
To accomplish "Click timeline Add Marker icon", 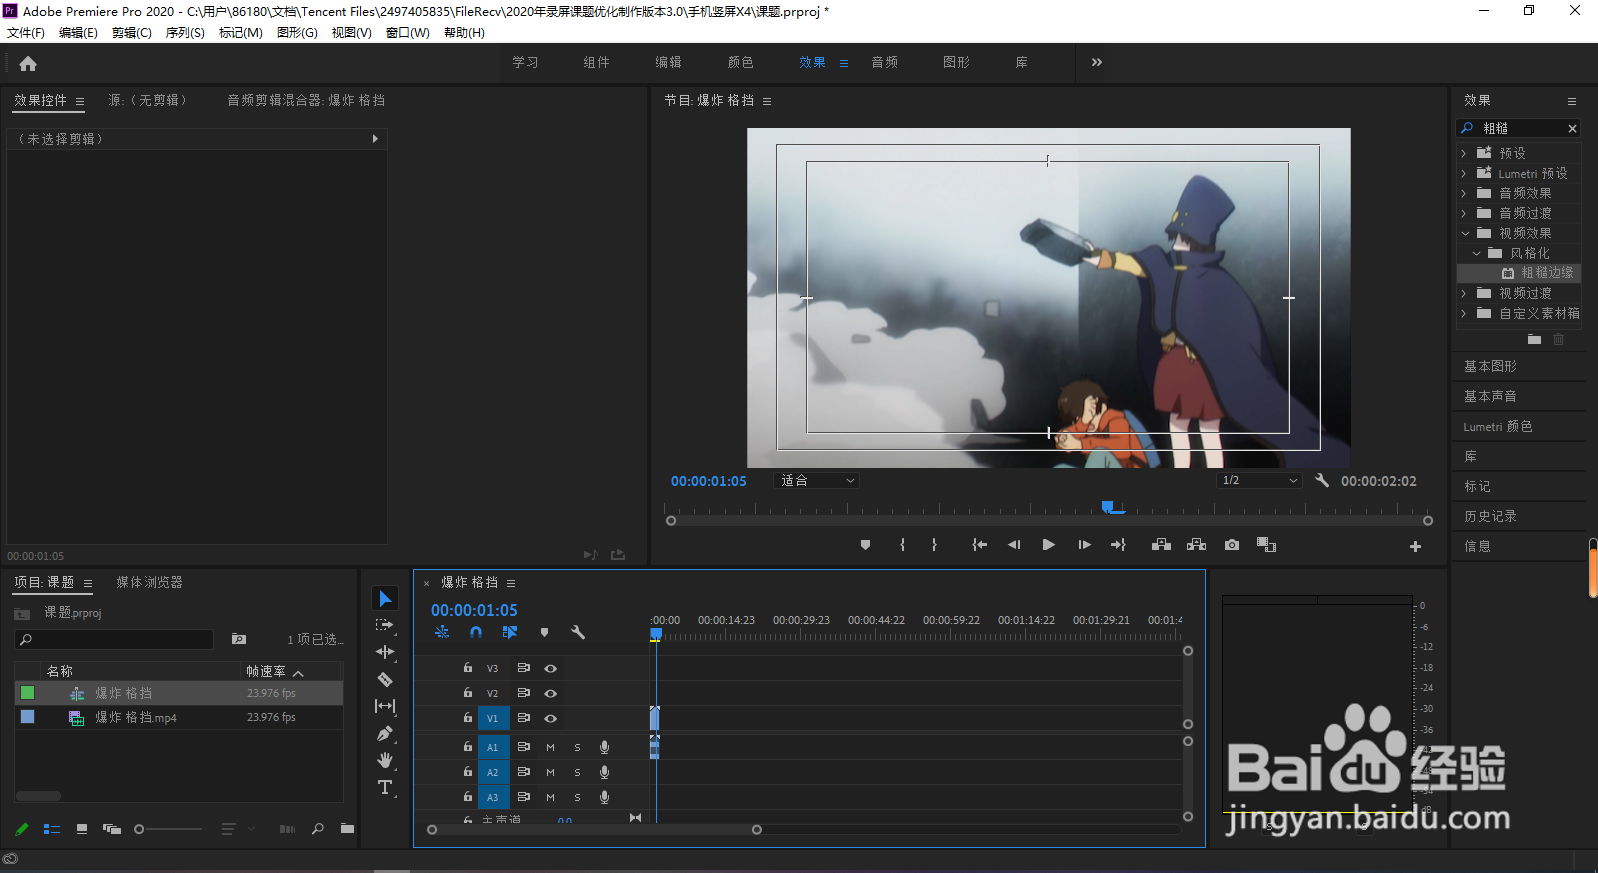I will tap(544, 632).
